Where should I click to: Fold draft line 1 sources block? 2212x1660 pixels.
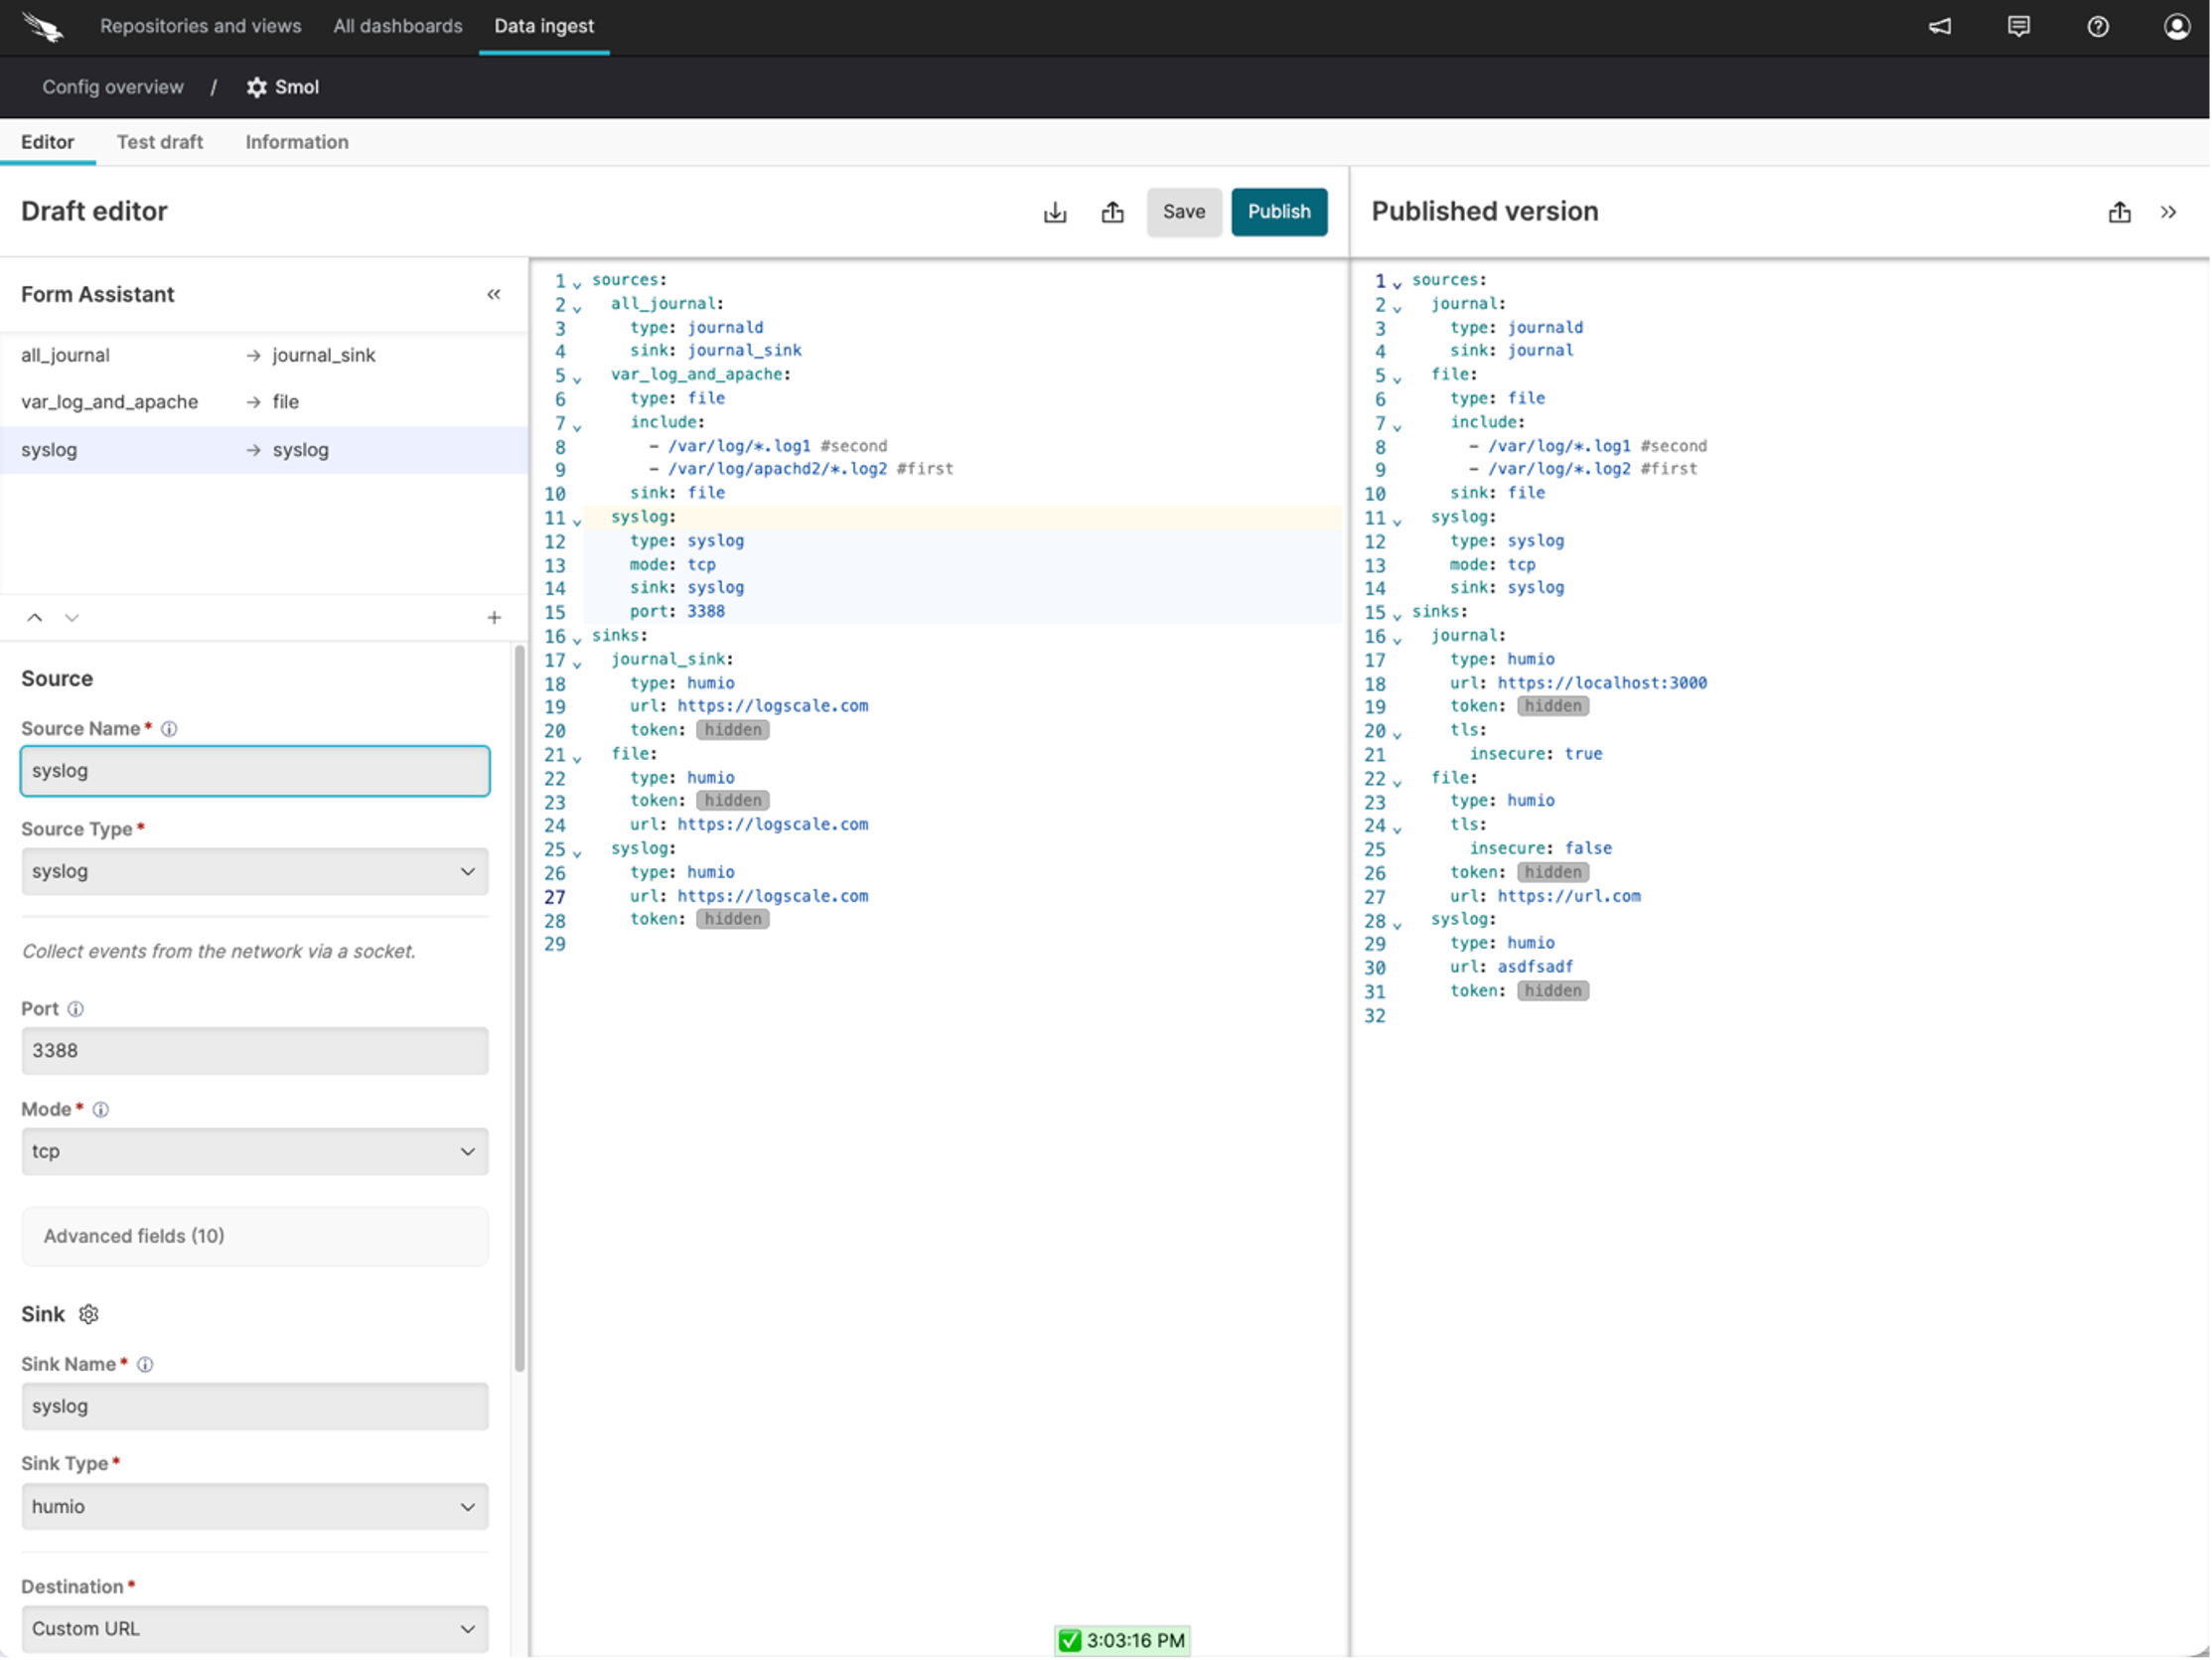pyautogui.click(x=577, y=284)
